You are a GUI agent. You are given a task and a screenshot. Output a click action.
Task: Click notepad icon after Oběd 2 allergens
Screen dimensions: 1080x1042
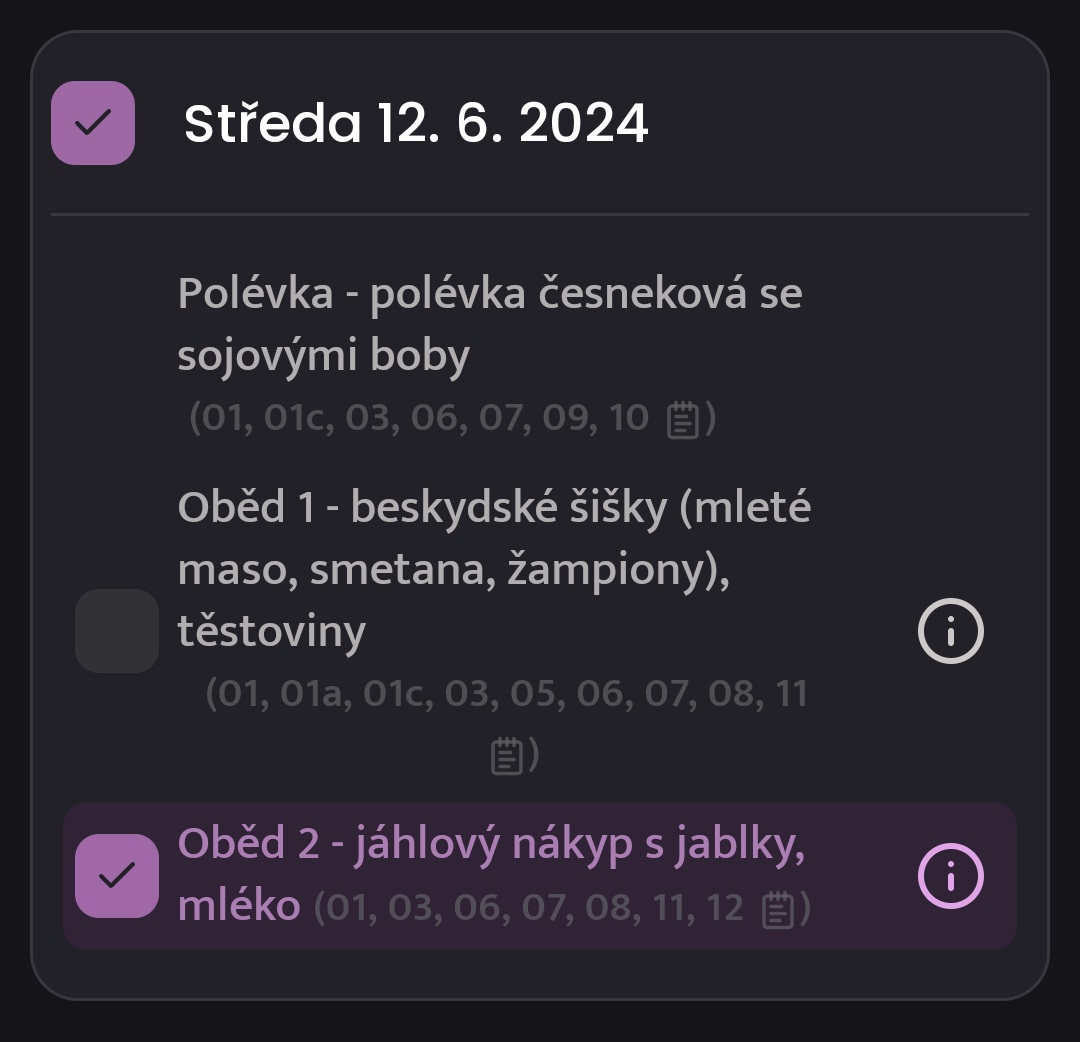[778, 910]
